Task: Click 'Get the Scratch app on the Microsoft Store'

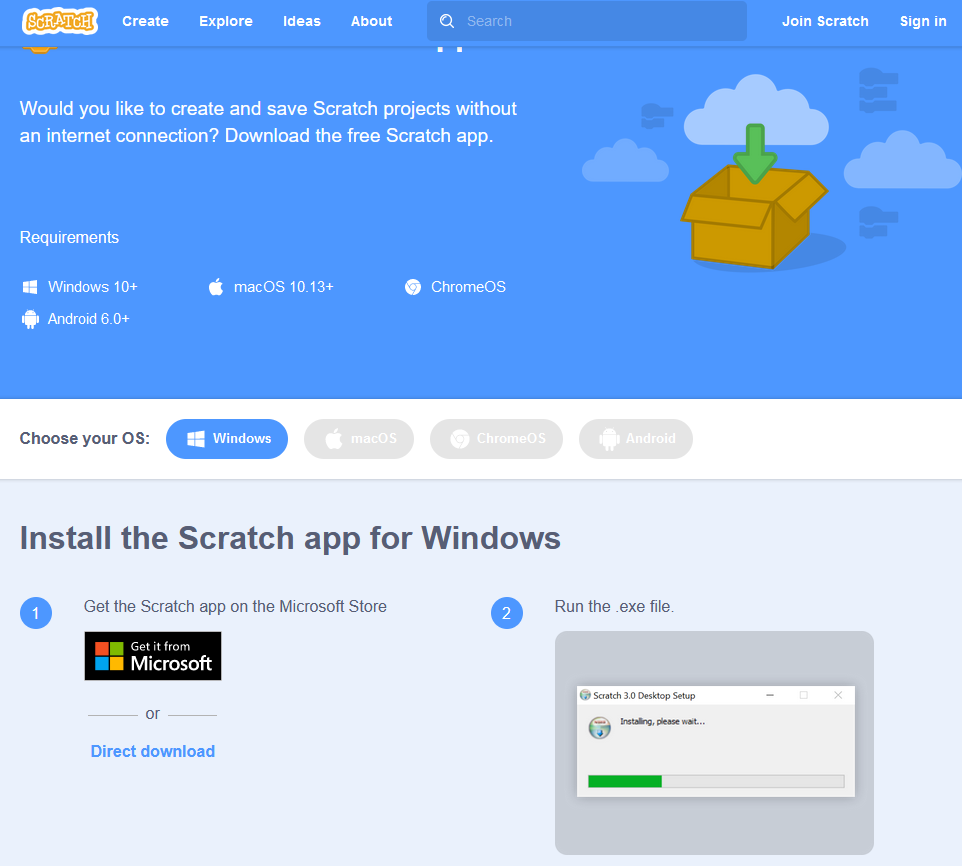Action: coord(235,607)
